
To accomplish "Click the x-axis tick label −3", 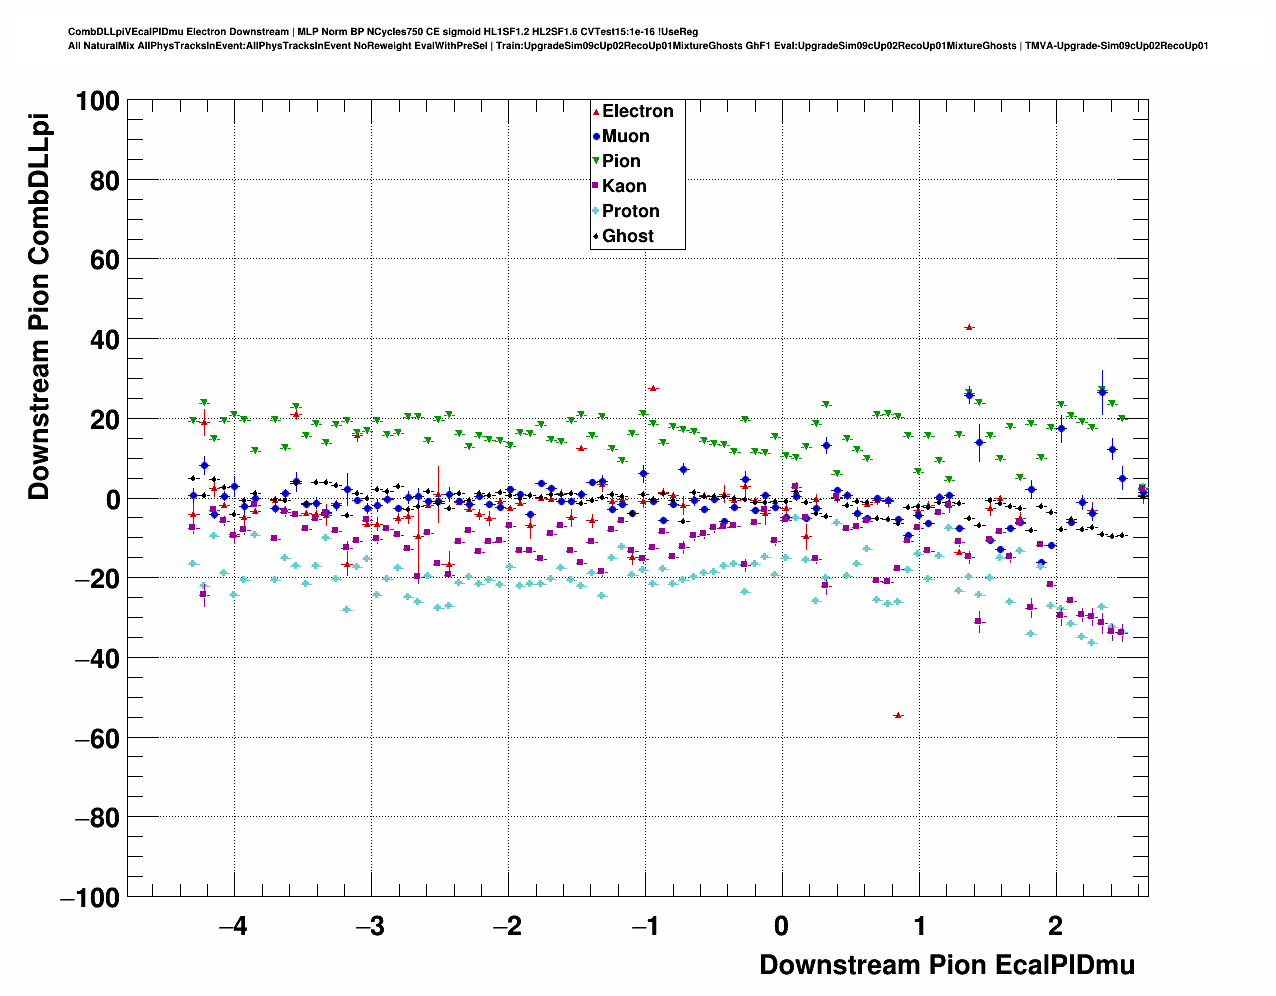I will click(370, 926).
